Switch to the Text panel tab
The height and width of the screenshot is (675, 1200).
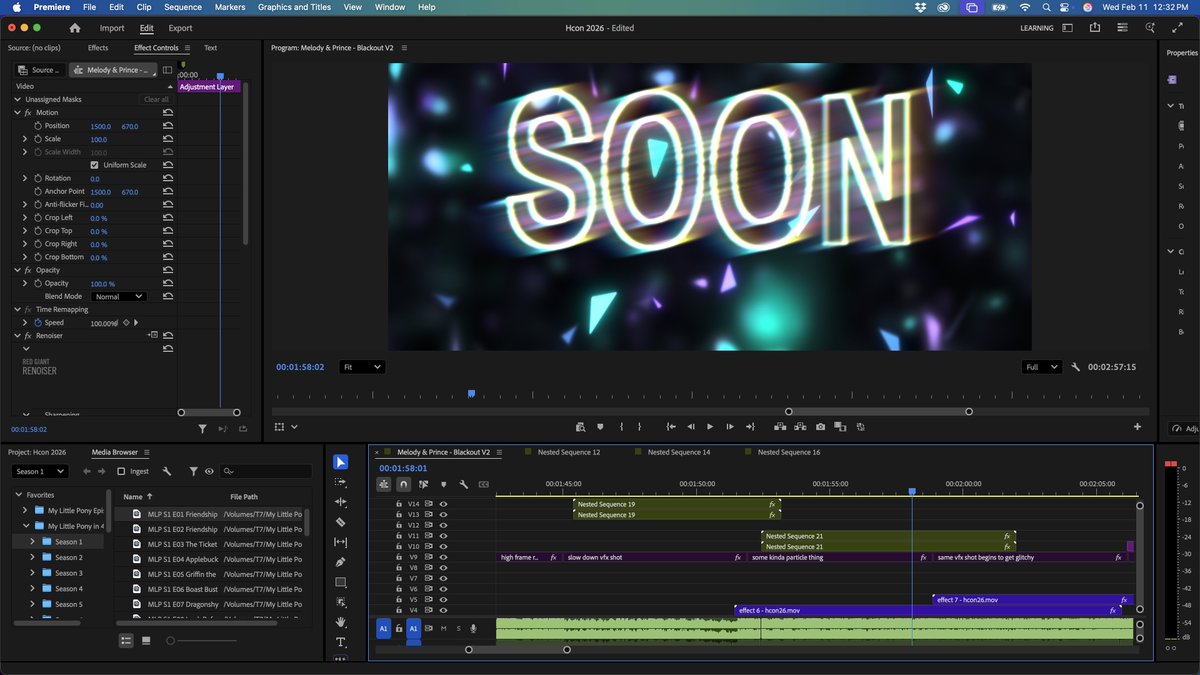(210, 47)
